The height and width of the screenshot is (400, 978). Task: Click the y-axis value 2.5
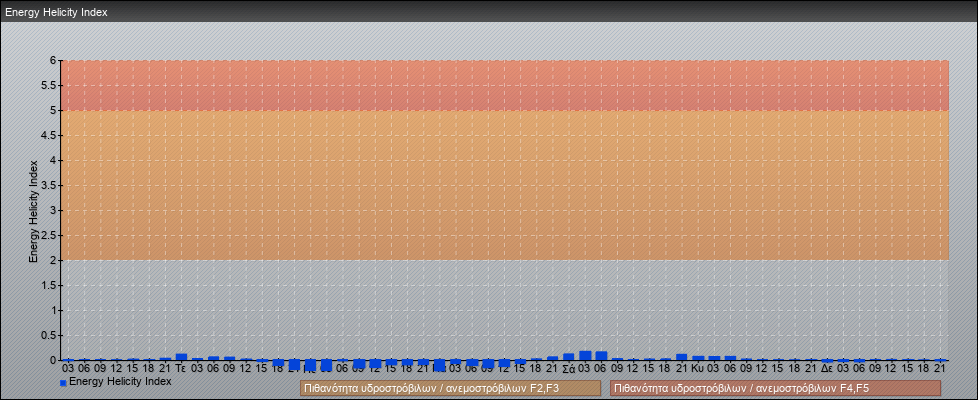50,235
